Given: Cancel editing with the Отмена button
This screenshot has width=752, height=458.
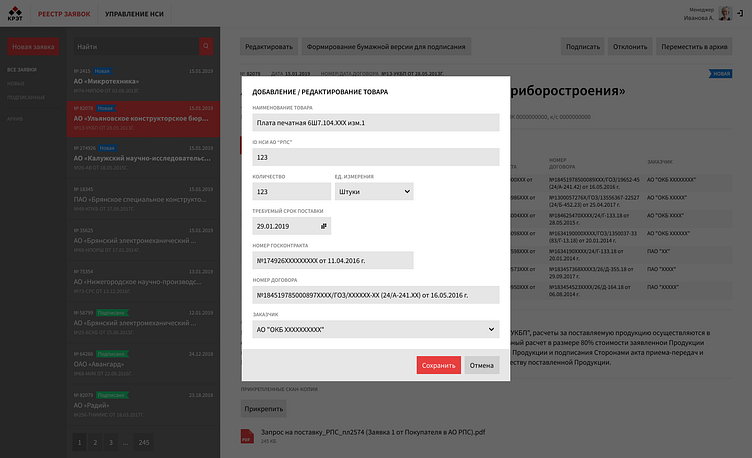Looking at the screenshot, I should 482,365.
